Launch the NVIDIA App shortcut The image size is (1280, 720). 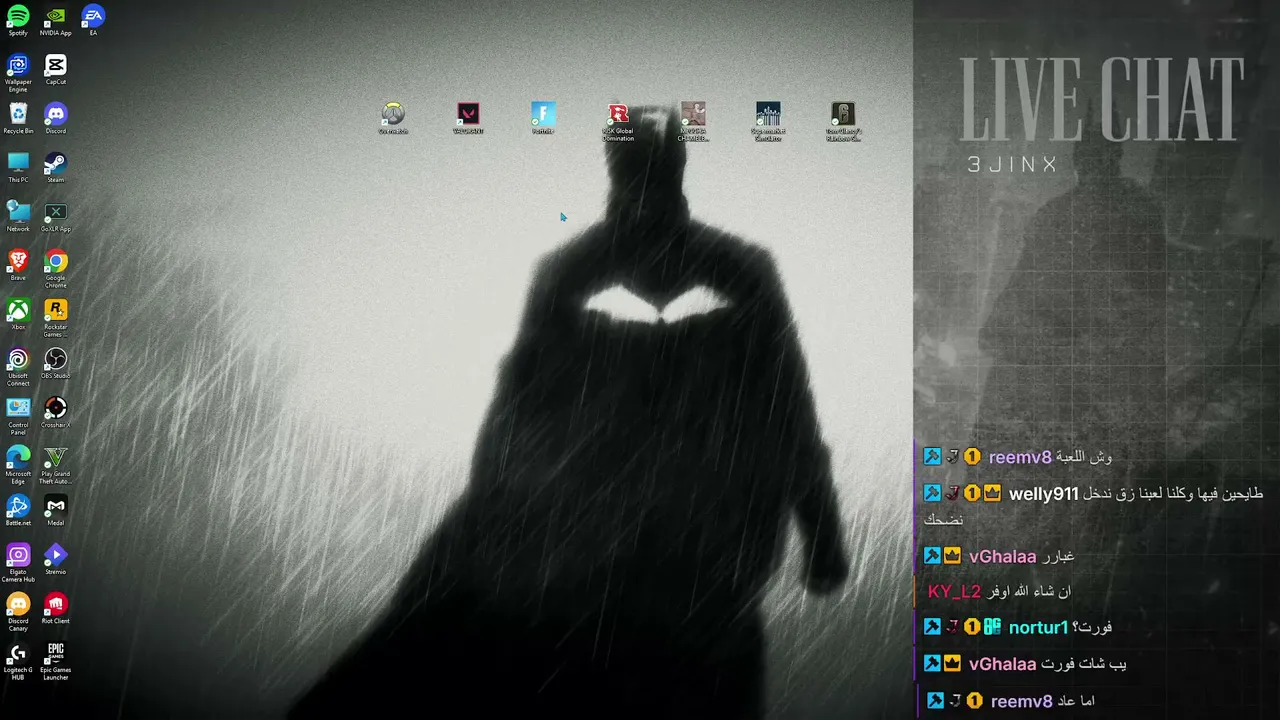coord(56,21)
